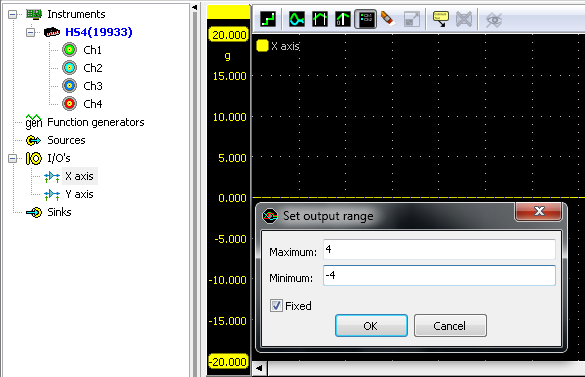Toggle the legend display toolbar button
This screenshot has height=377, width=585.
(x=365, y=19)
